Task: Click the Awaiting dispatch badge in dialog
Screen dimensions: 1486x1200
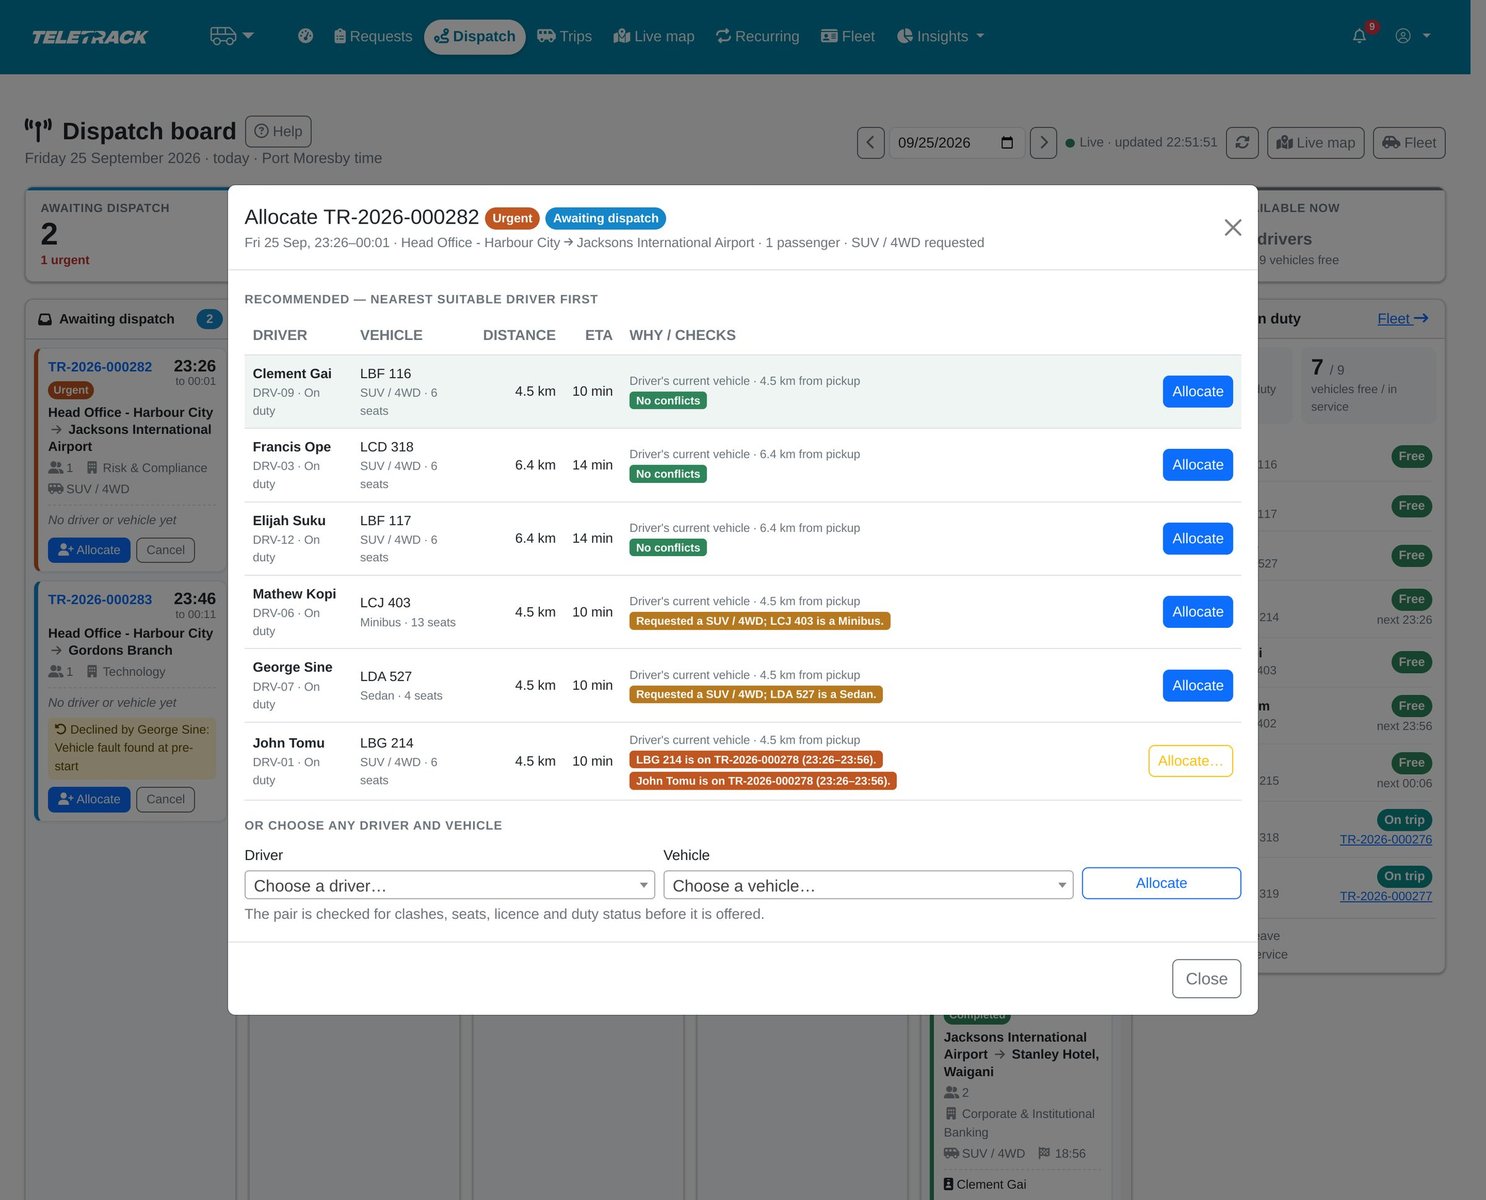Action: (605, 218)
